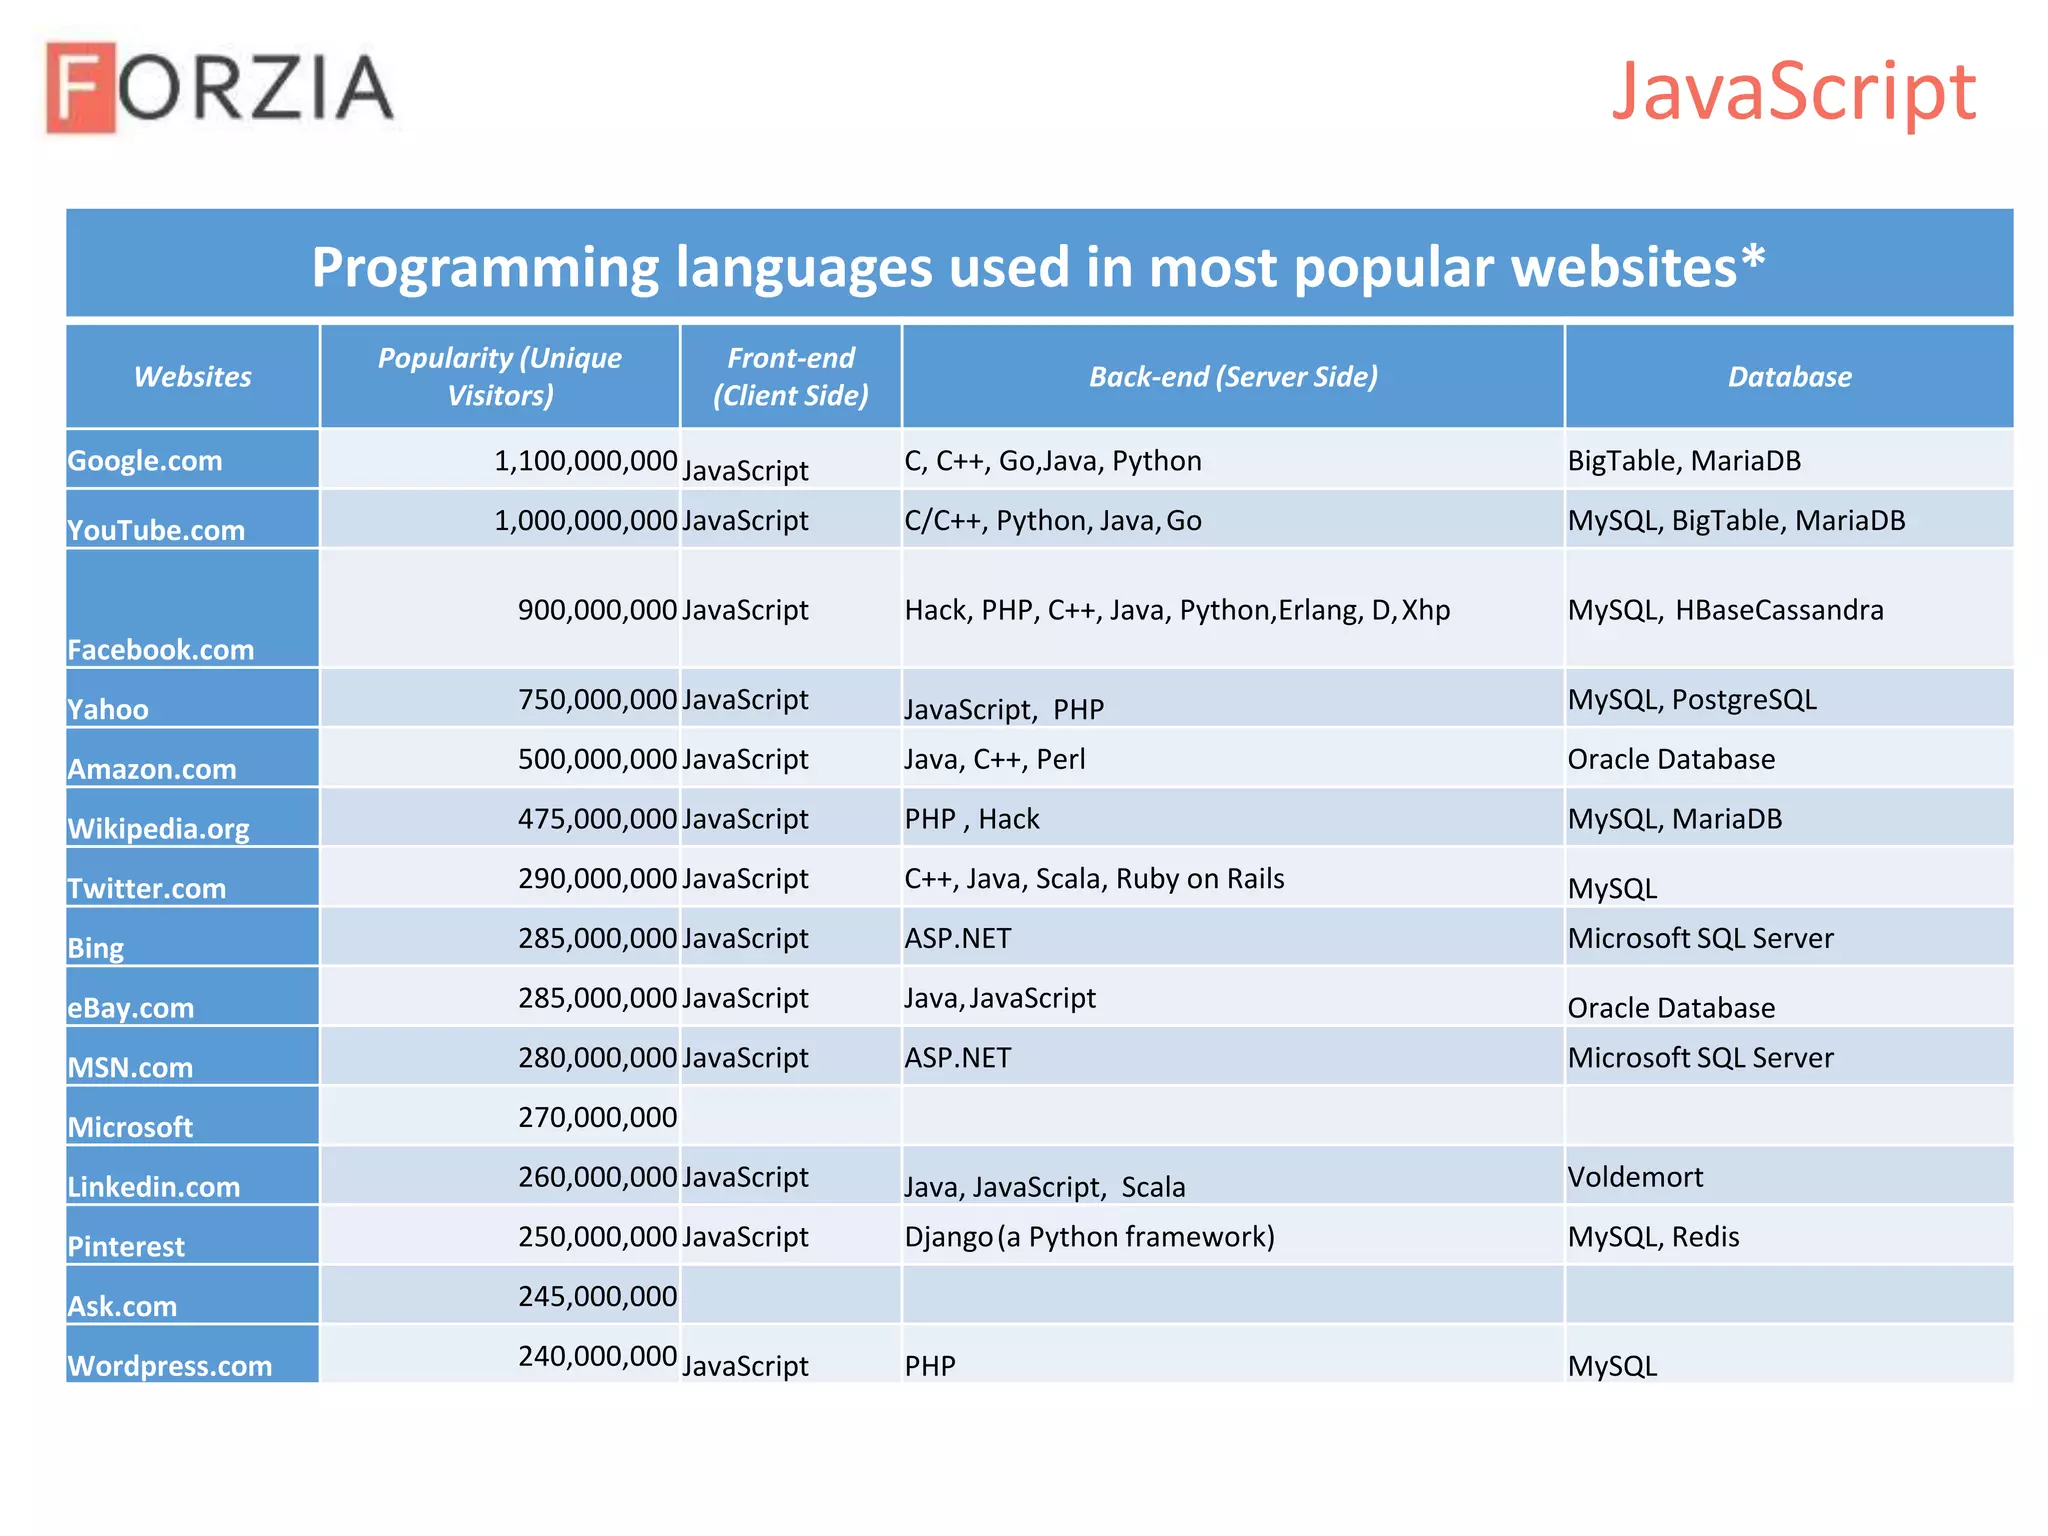Click the MSN.com row label
Viewport: 2048px width, 1536px height.
pyautogui.click(x=130, y=1068)
